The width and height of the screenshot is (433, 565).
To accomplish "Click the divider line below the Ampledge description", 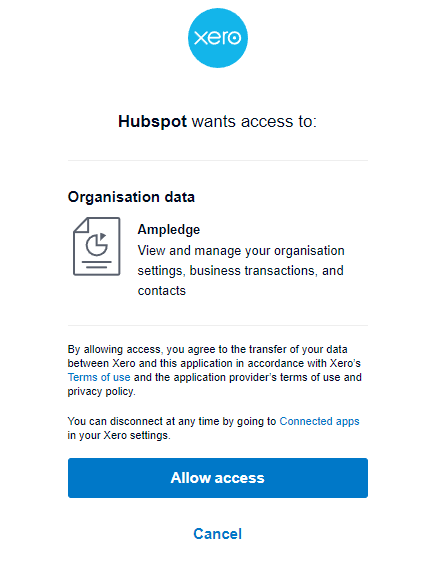I will point(218,325).
